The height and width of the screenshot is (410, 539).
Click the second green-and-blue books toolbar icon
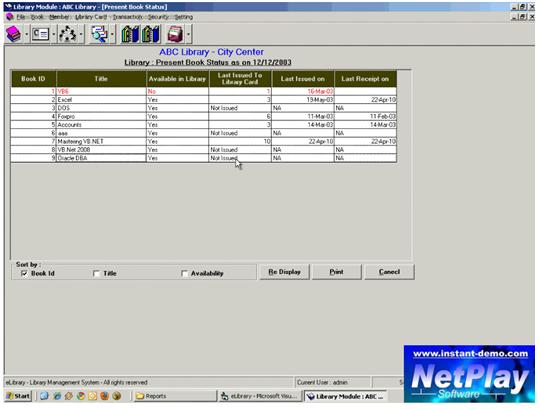pyautogui.click(x=151, y=34)
